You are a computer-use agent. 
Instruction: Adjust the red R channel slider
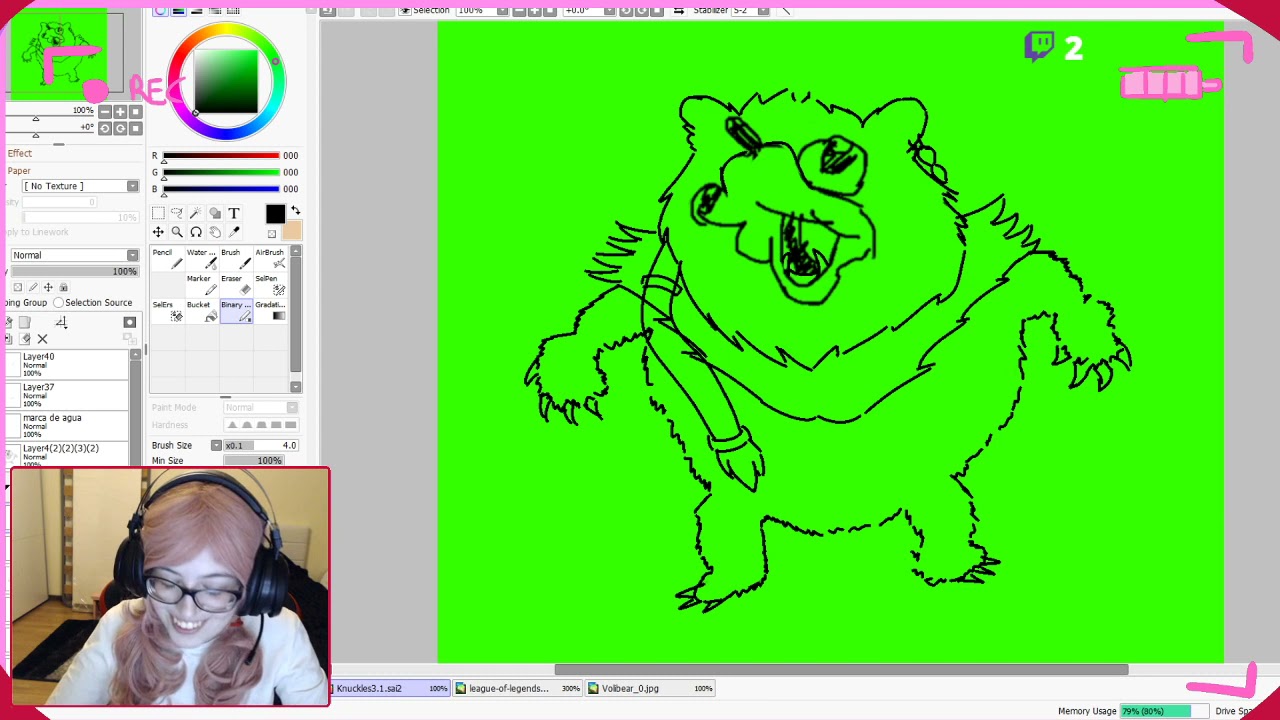[221, 156]
